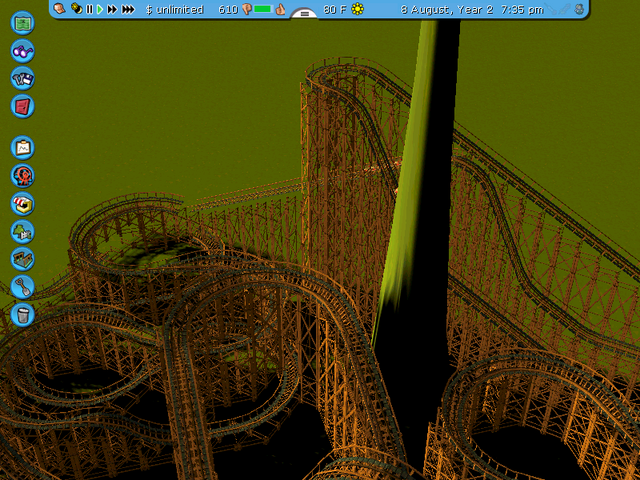Click the time display 7:35 pm
This screenshot has height=480, width=640.
click(522, 9)
